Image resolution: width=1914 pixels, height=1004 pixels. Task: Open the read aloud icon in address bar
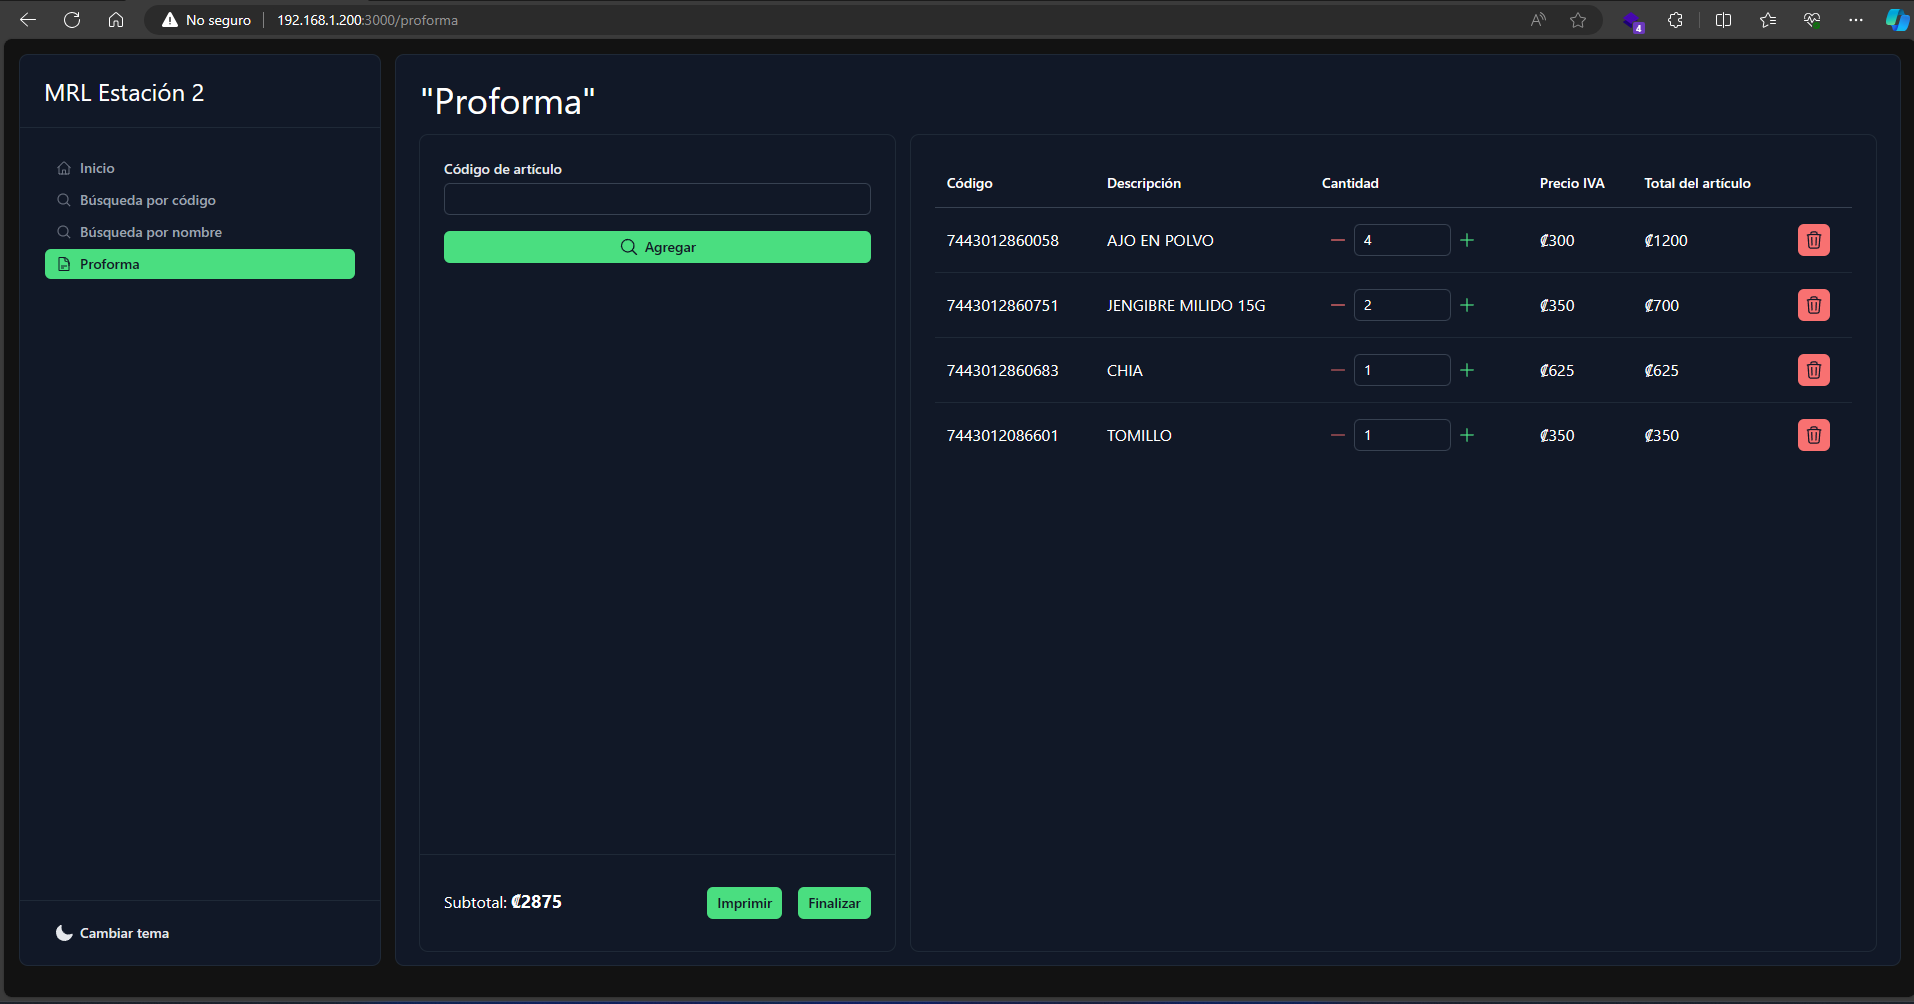(1538, 20)
